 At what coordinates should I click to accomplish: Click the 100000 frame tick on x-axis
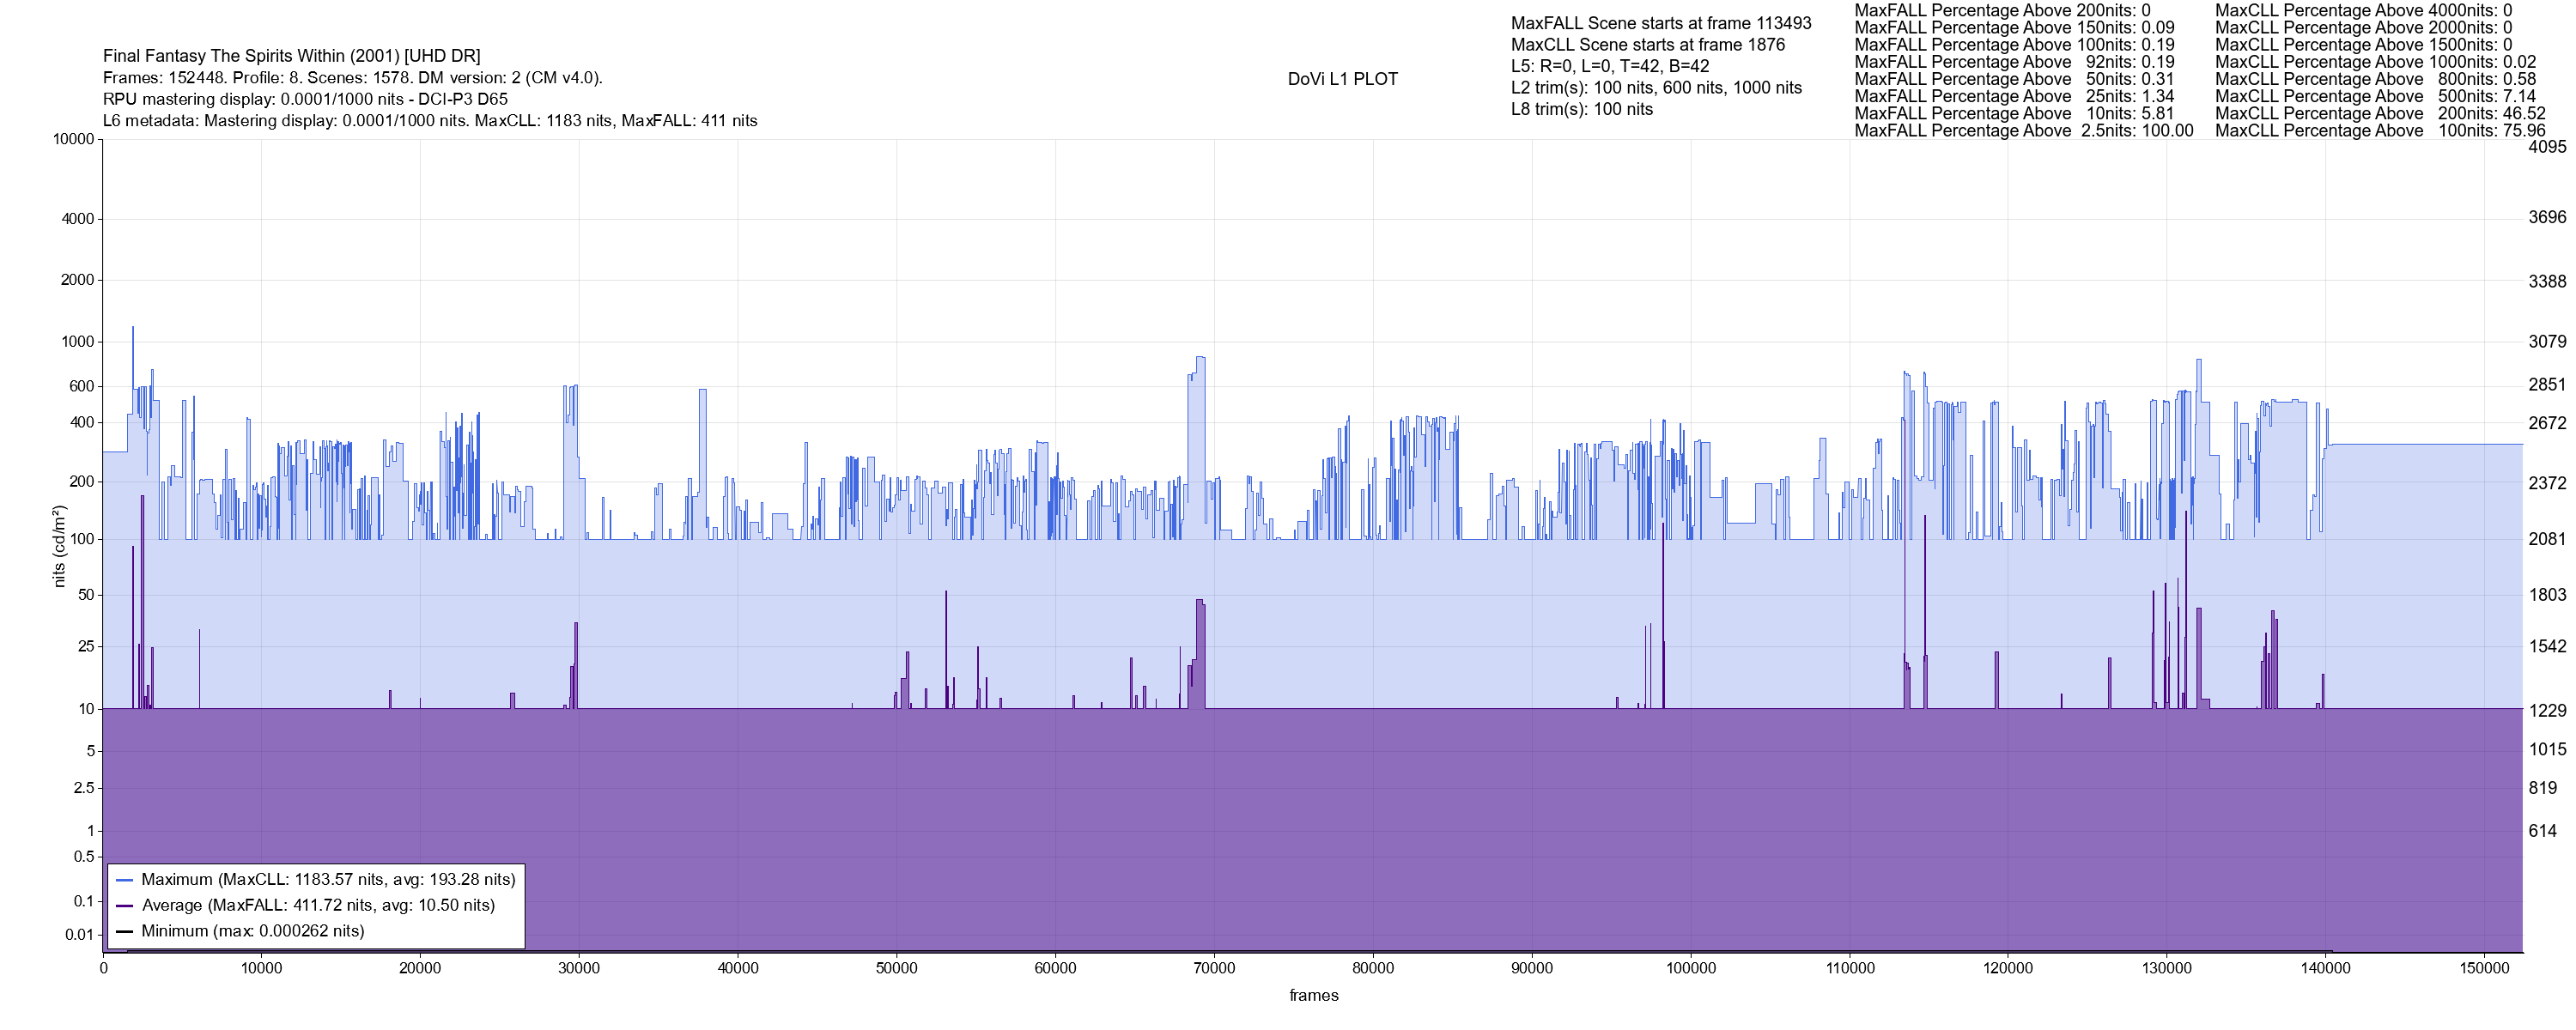[1690, 968]
